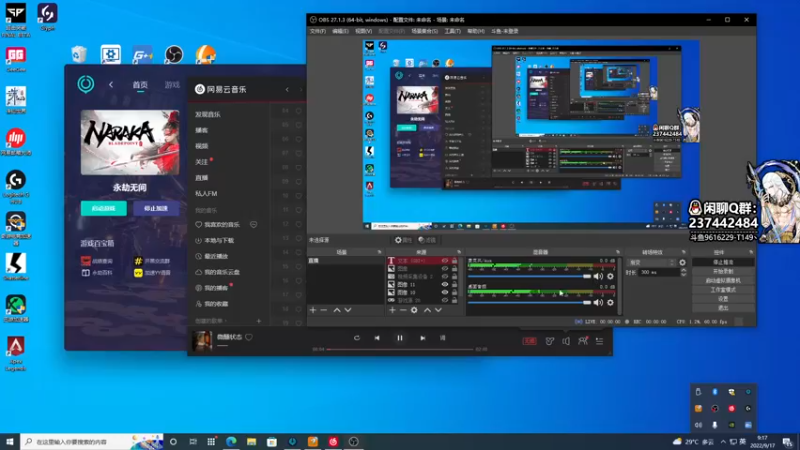This screenshot has height=450, width=800.
Task: Open the 工具 menu in OBS
Action: click(453, 31)
